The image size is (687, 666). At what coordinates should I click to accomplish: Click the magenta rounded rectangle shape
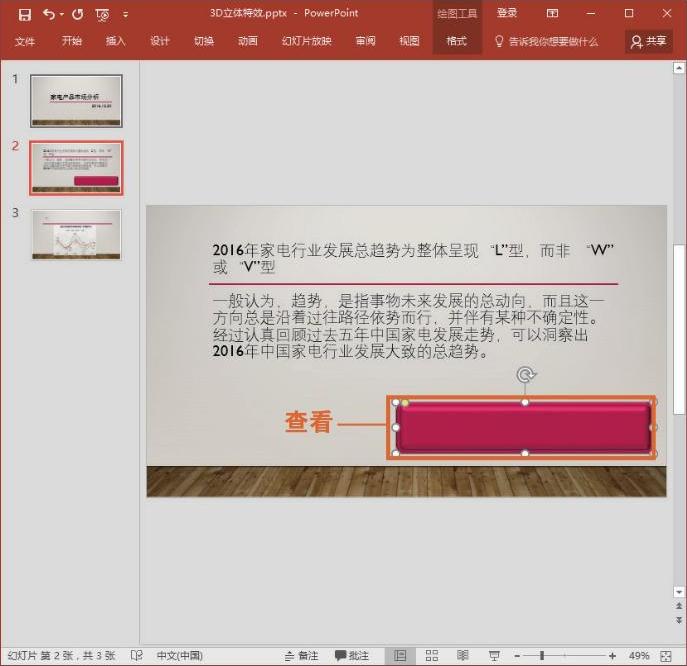tap(524, 428)
